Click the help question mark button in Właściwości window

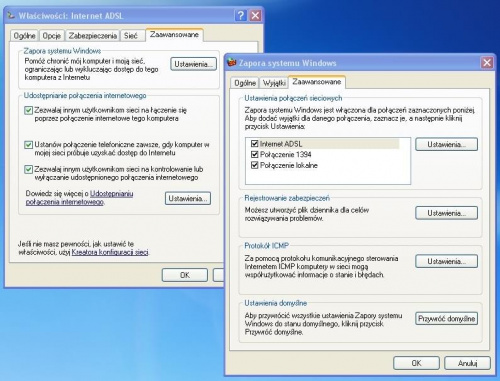tap(241, 15)
